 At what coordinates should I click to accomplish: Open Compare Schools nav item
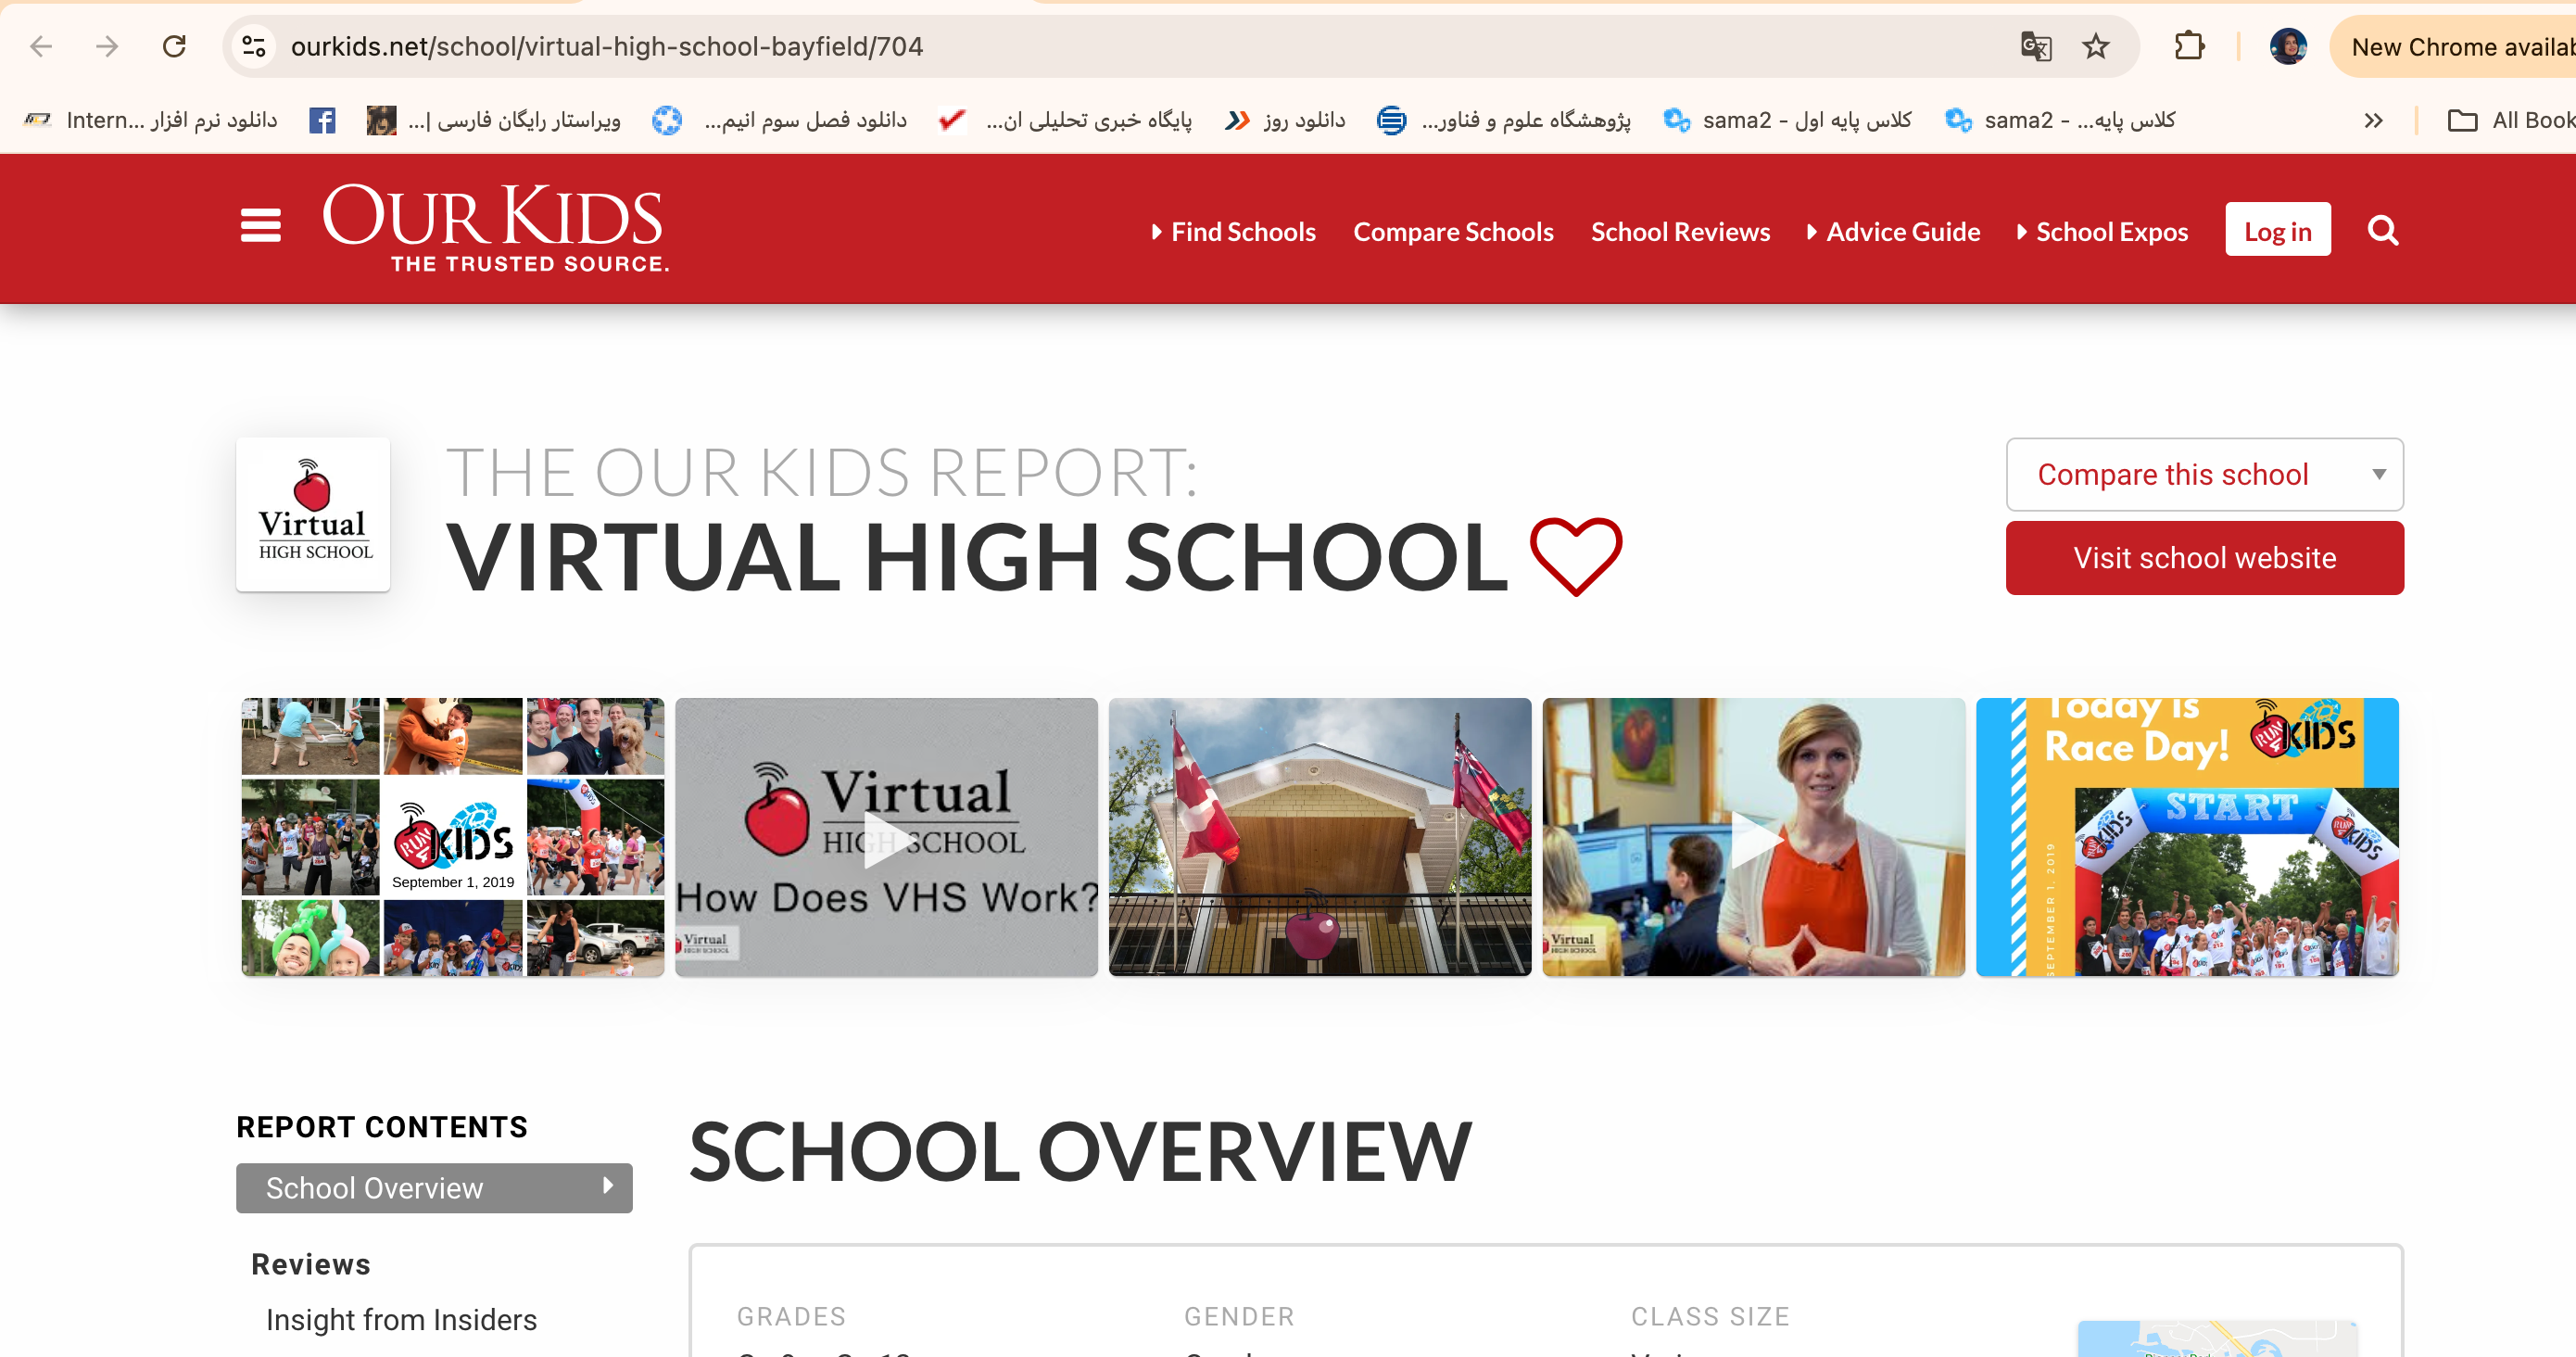pyautogui.click(x=1452, y=232)
